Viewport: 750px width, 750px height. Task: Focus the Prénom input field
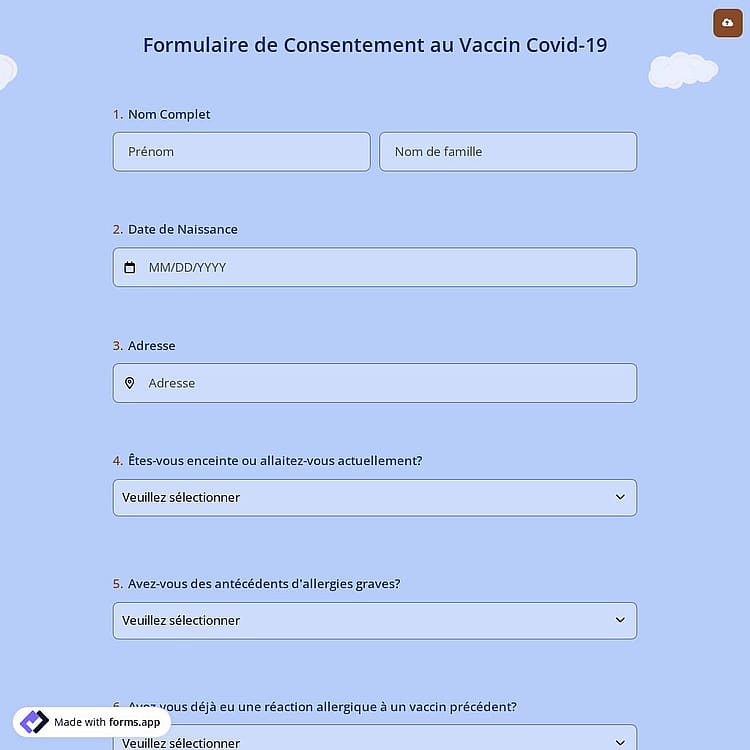click(242, 152)
